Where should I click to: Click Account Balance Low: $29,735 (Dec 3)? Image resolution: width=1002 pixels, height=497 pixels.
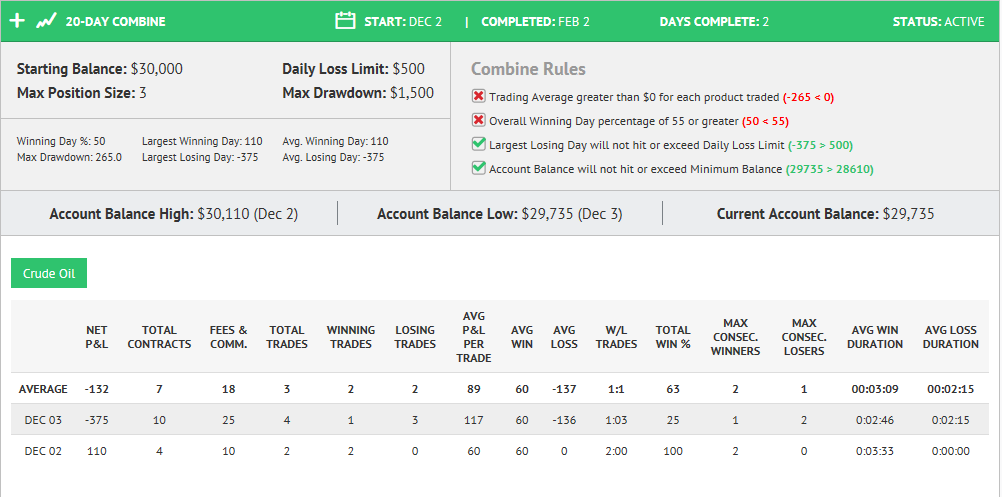pyautogui.click(x=500, y=214)
